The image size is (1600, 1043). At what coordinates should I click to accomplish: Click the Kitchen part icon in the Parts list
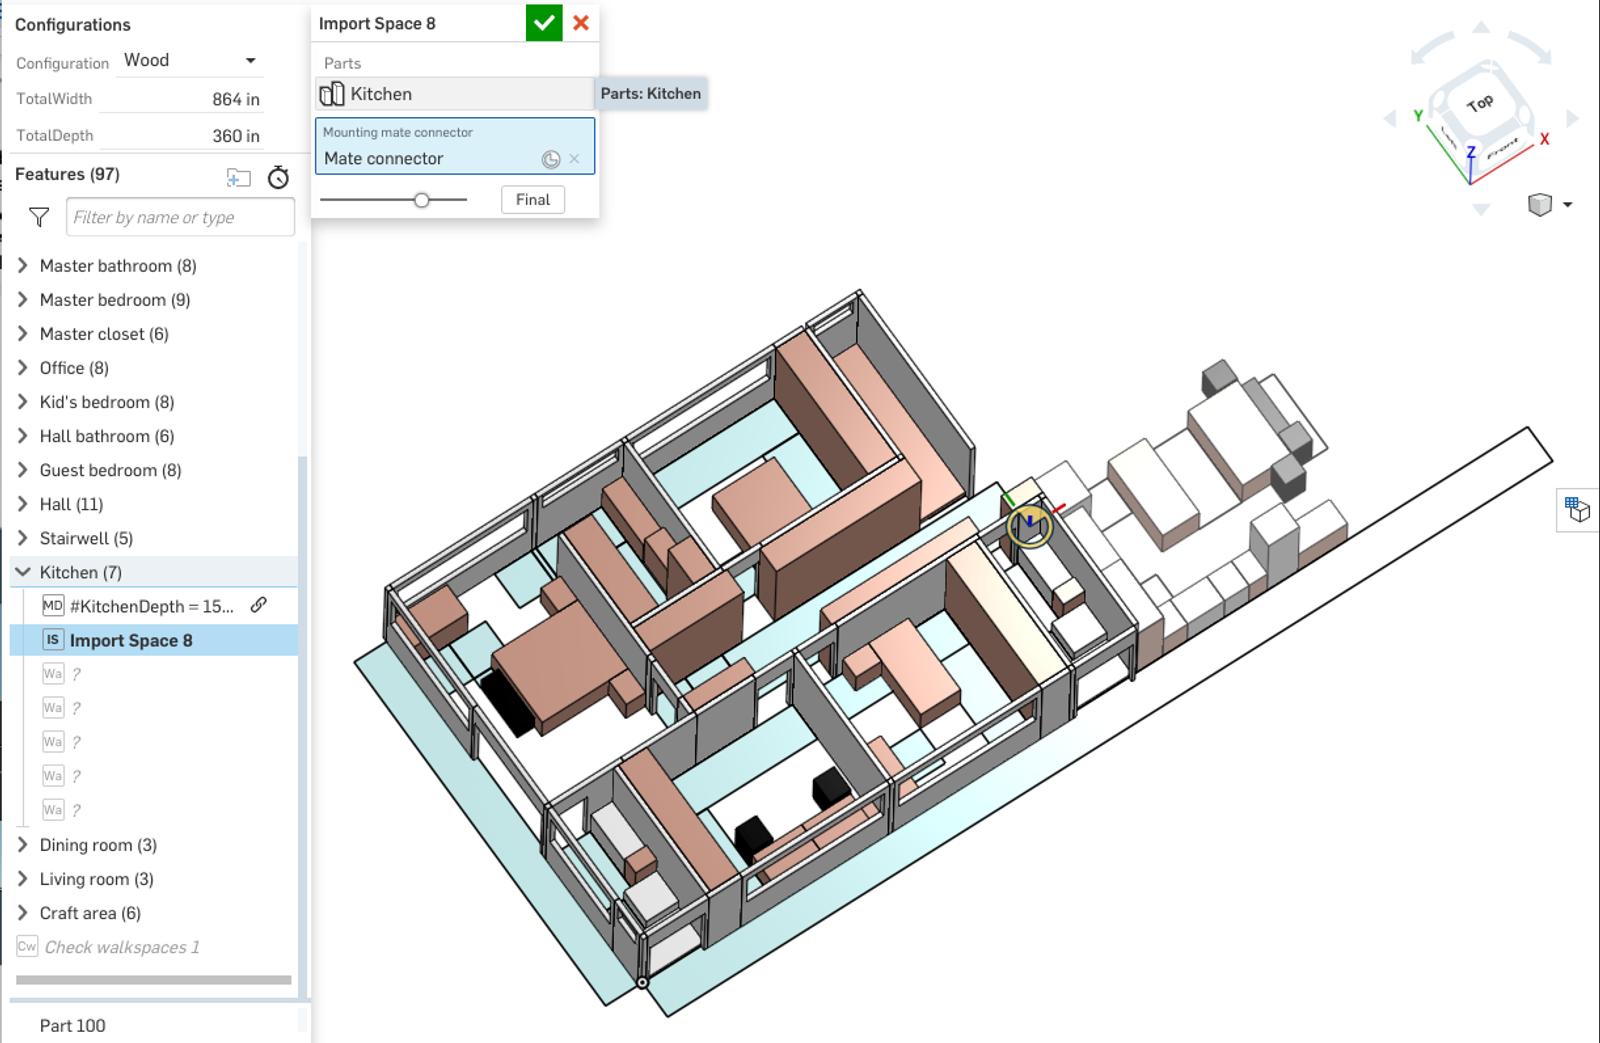[331, 93]
